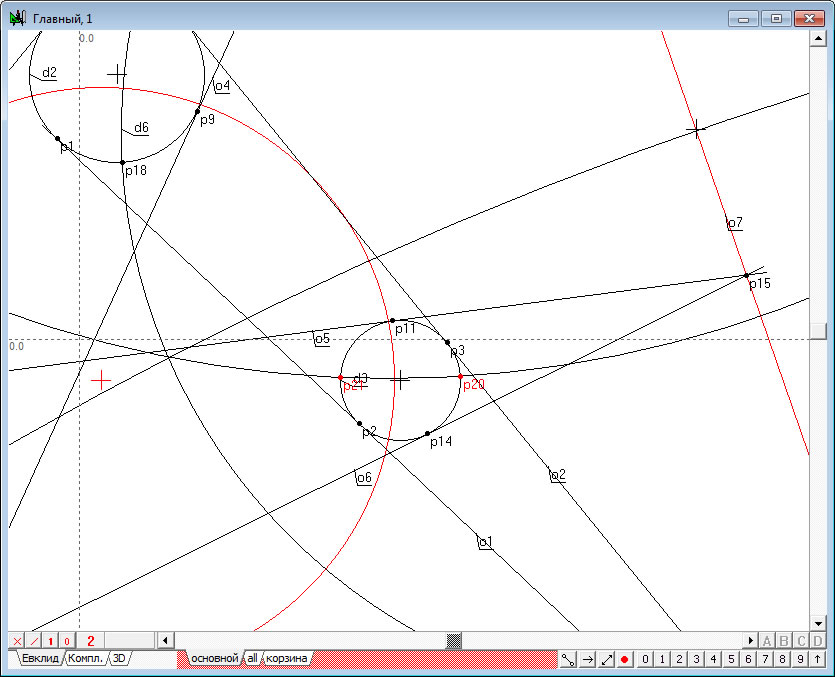Click the vertical scrollbar down arrow
Image resolution: width=835 pixels, height=677 pixels.
click(817, 623)
